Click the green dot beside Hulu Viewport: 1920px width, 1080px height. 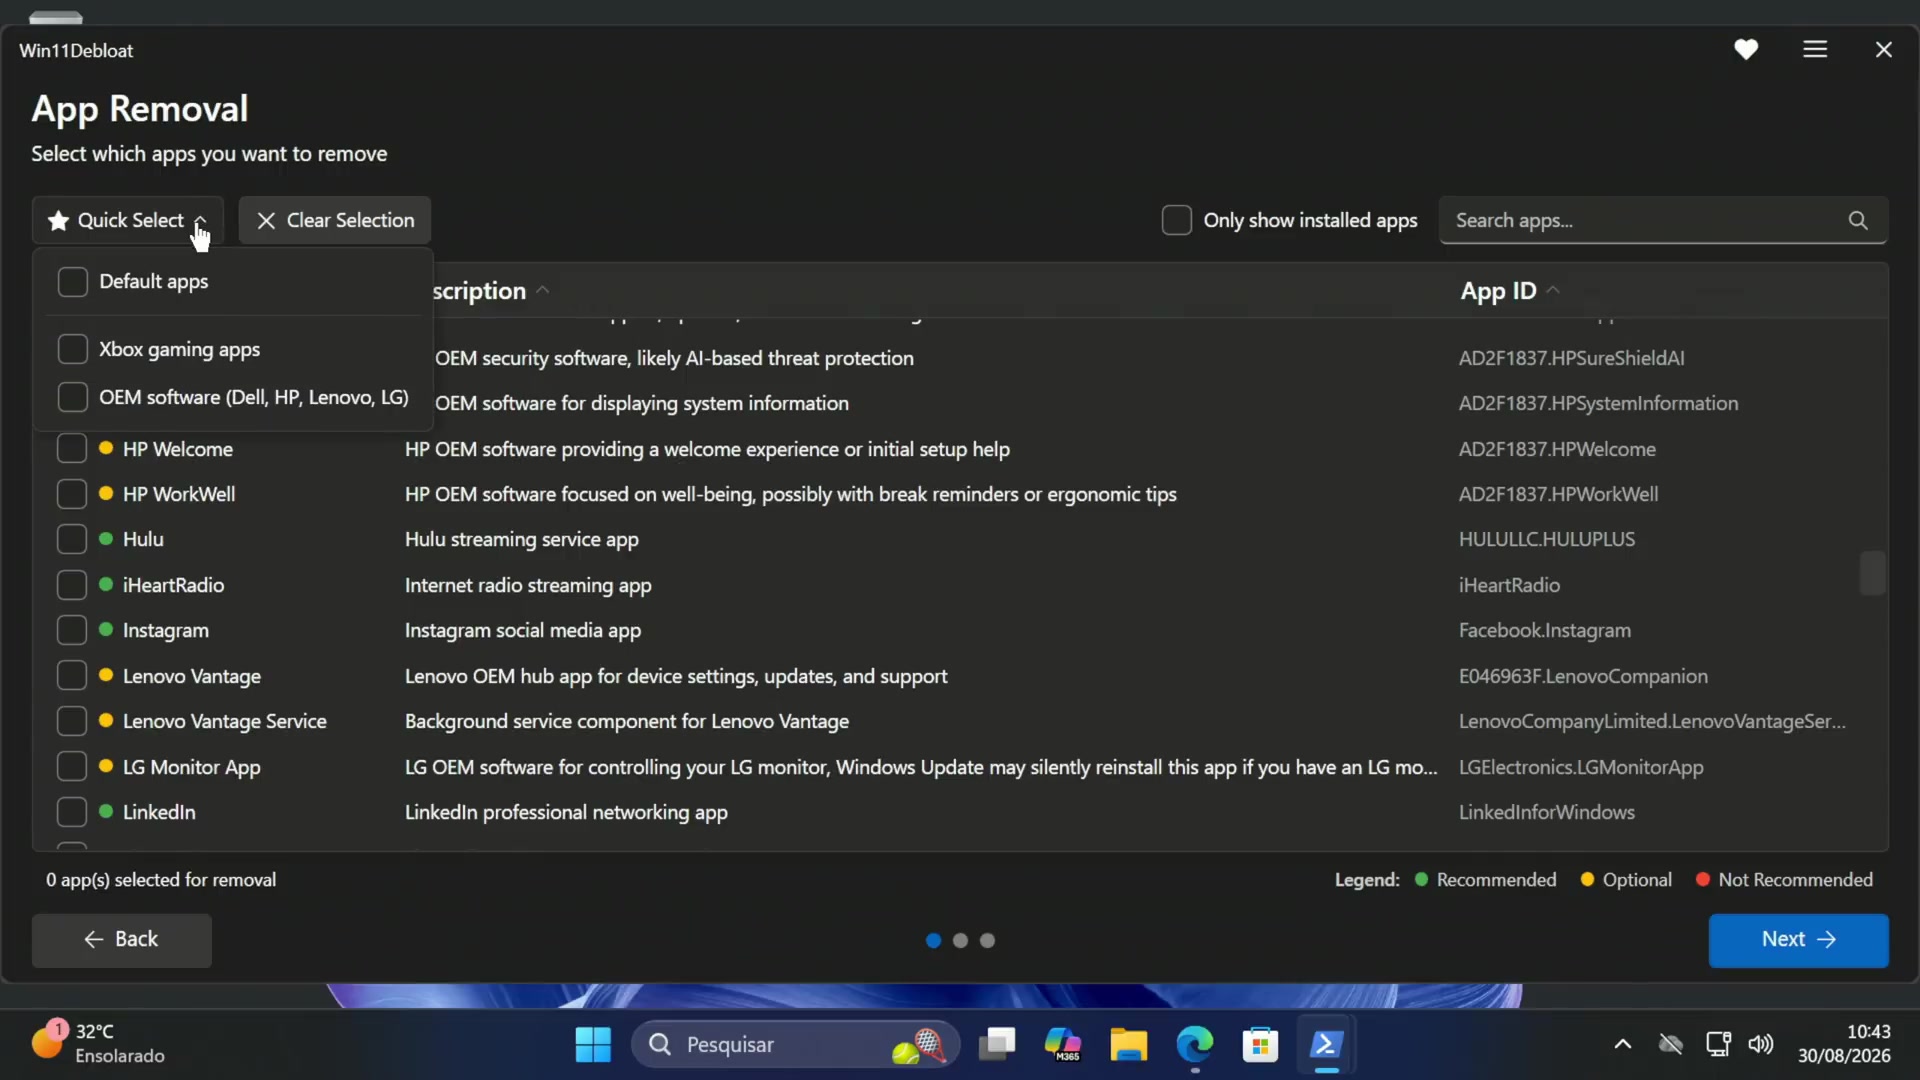pyautogui.click(x=105, y=538)
